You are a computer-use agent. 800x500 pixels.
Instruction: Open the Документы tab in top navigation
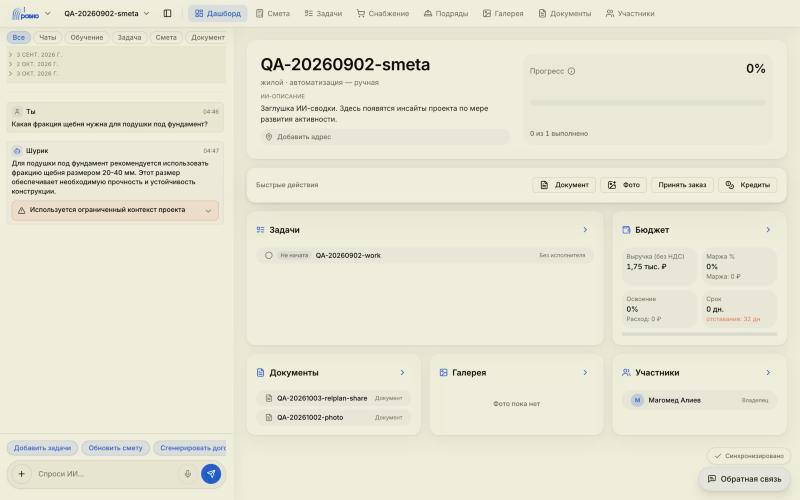[565, 13]
